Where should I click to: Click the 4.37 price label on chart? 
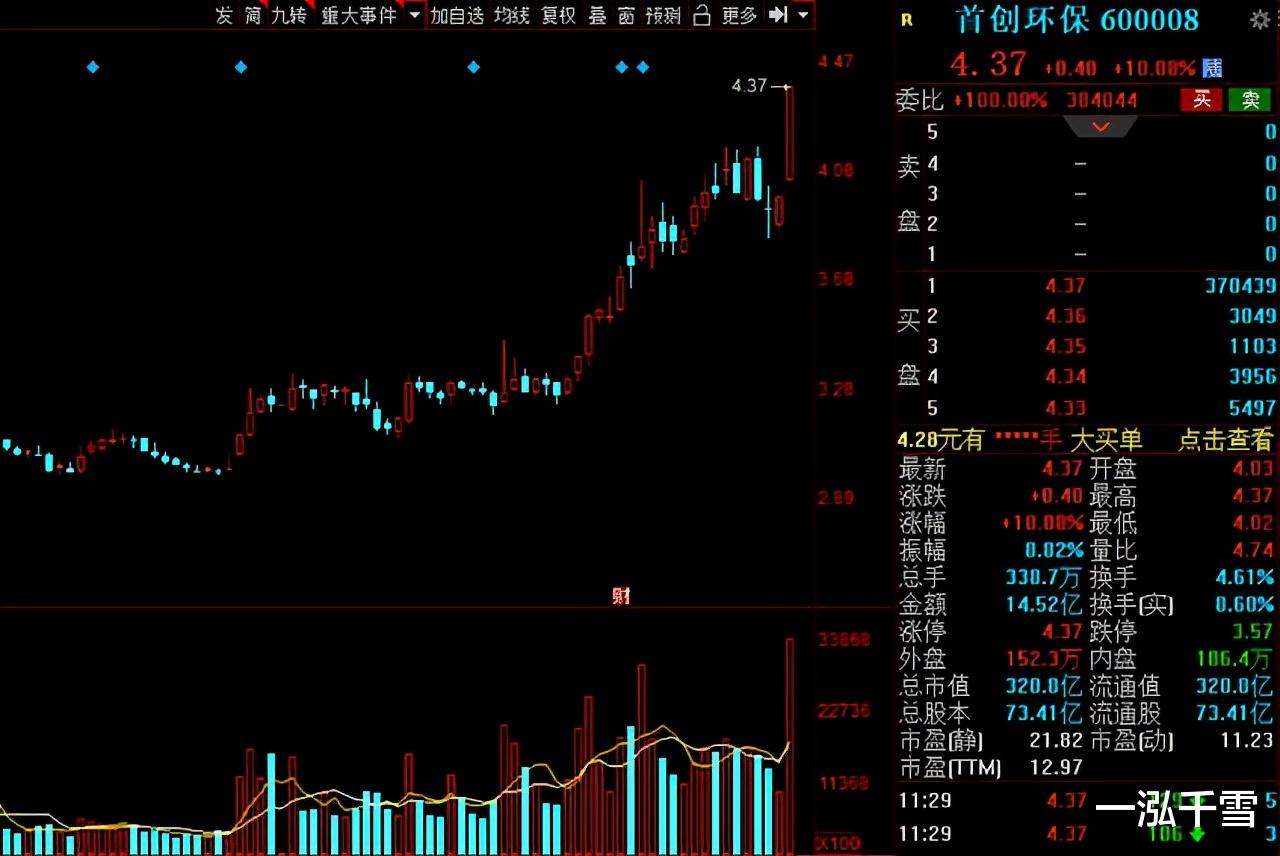749,86
